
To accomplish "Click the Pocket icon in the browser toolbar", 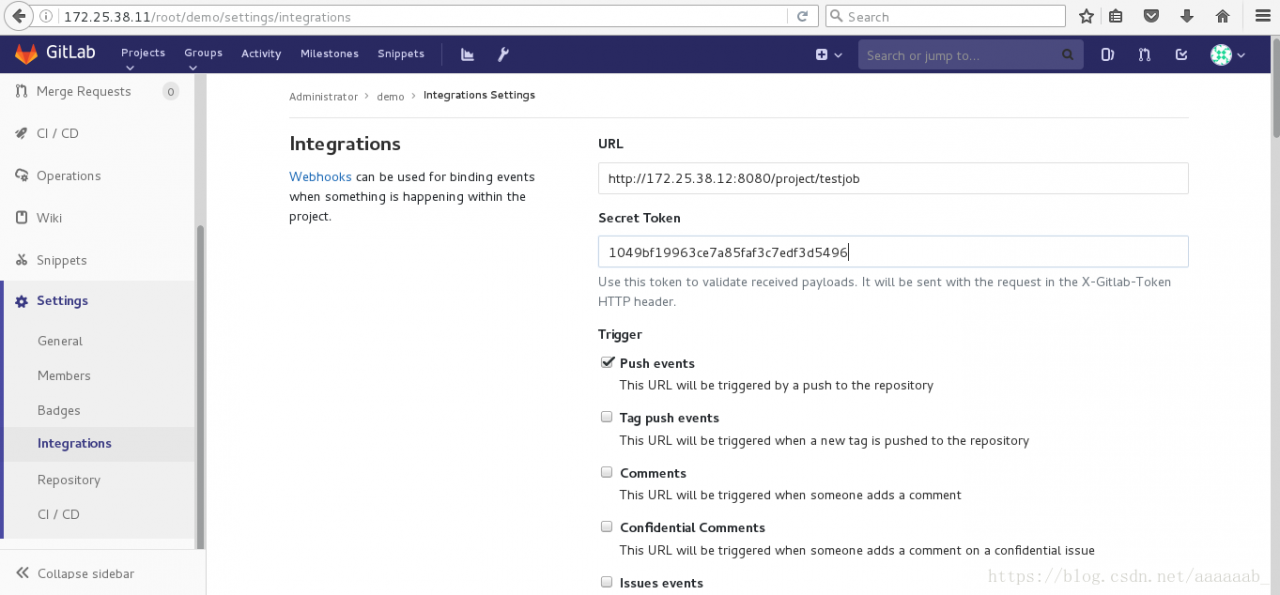I will [x=1151, y=16].
